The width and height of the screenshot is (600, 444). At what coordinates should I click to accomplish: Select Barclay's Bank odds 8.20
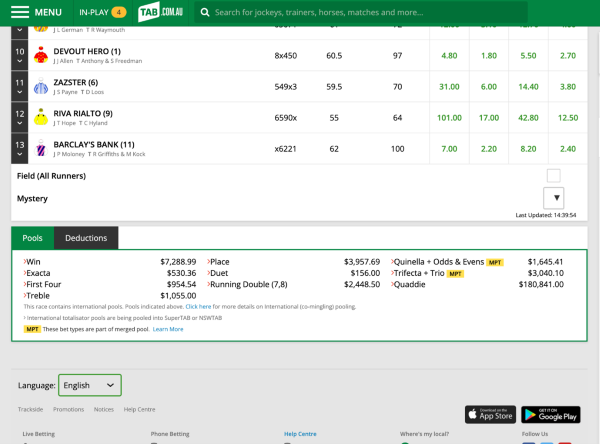click(528, 149)
